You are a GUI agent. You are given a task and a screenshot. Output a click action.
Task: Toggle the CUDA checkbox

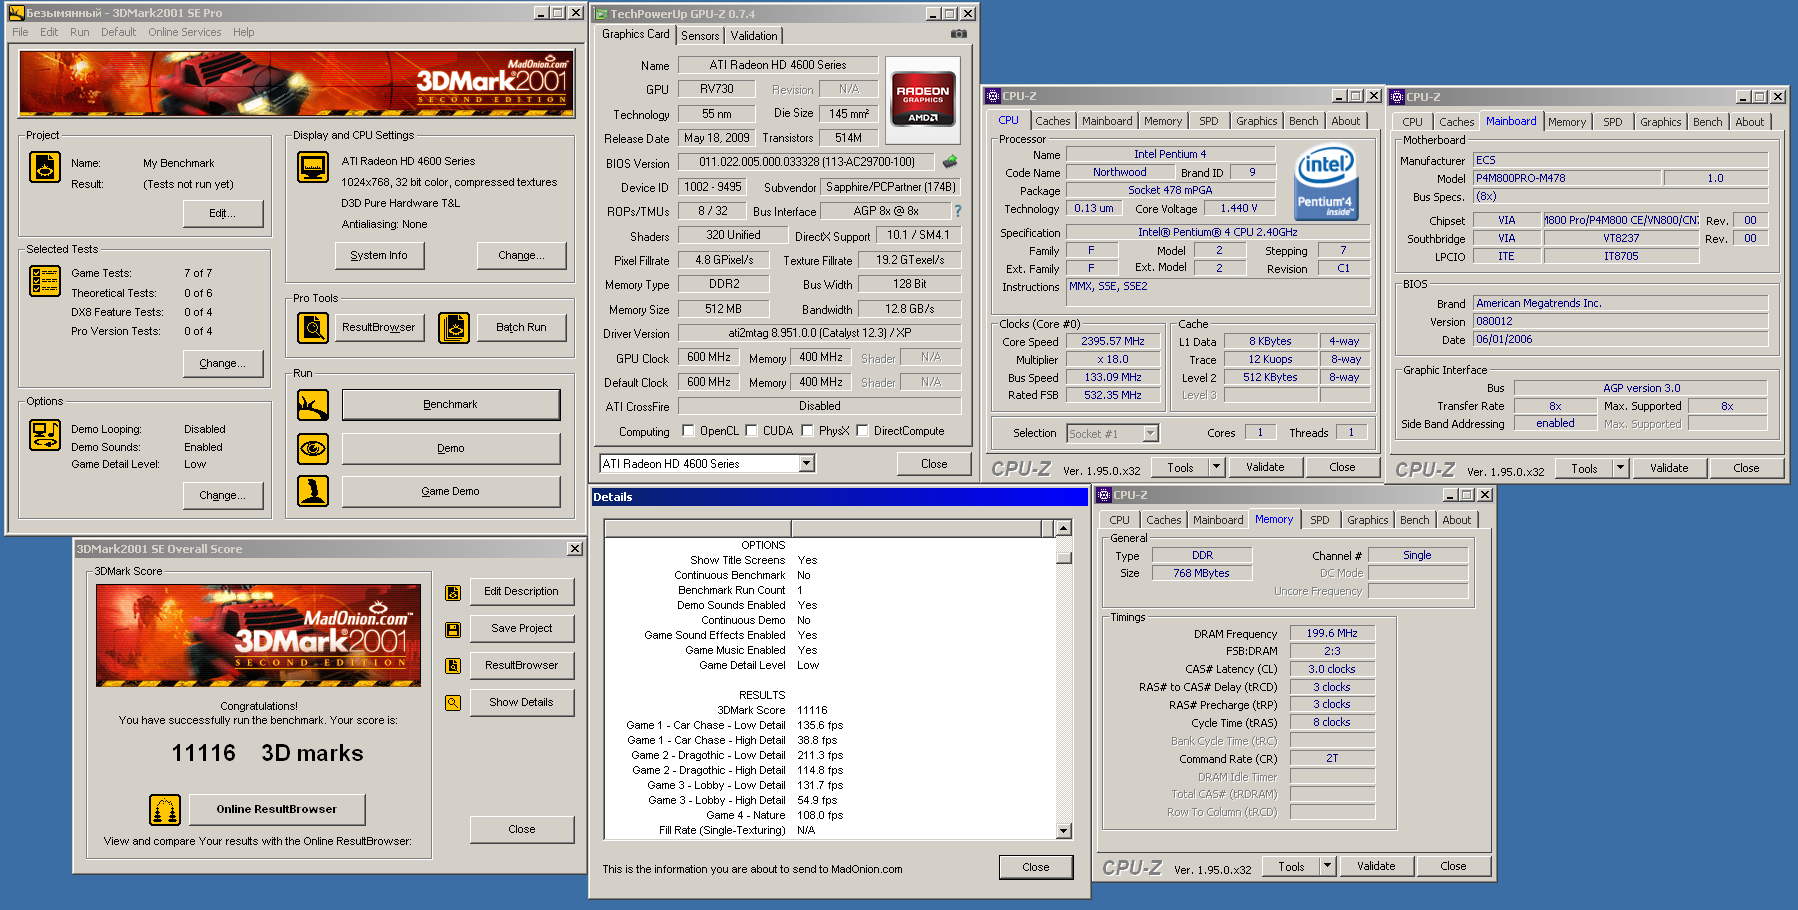point(751,431)
